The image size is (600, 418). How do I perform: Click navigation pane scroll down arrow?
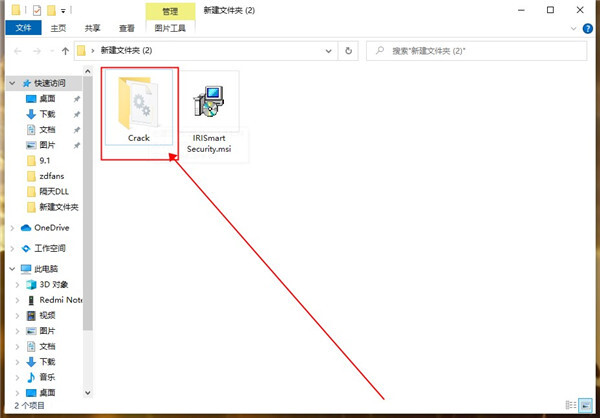pyautogui.click(x=88, y=392)
